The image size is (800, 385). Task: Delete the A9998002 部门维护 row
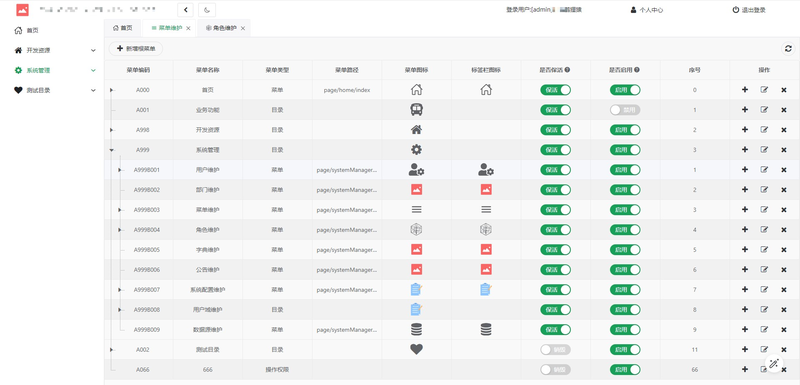click(784, 190)
